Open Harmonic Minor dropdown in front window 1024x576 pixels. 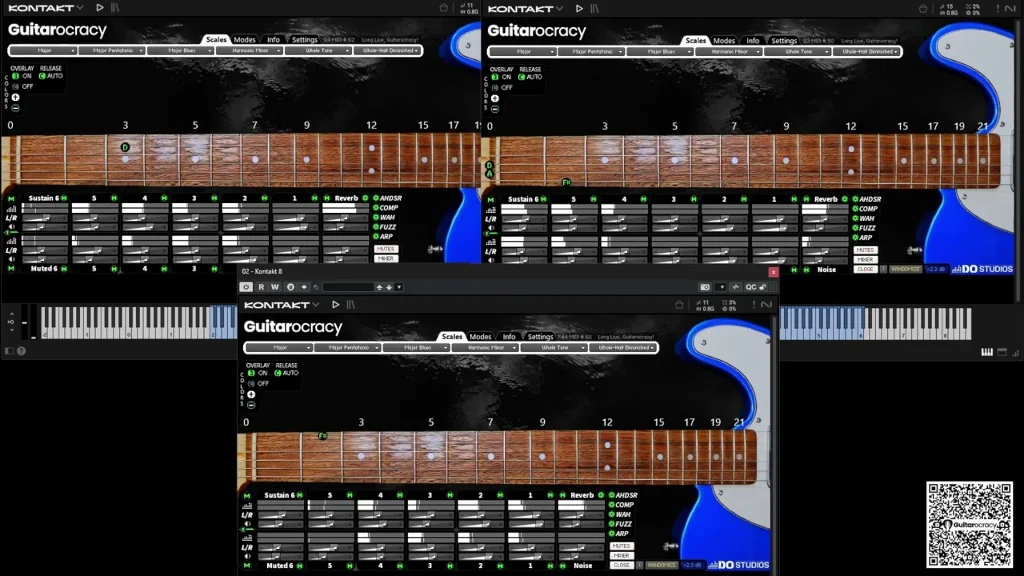[x=485, y=347]
